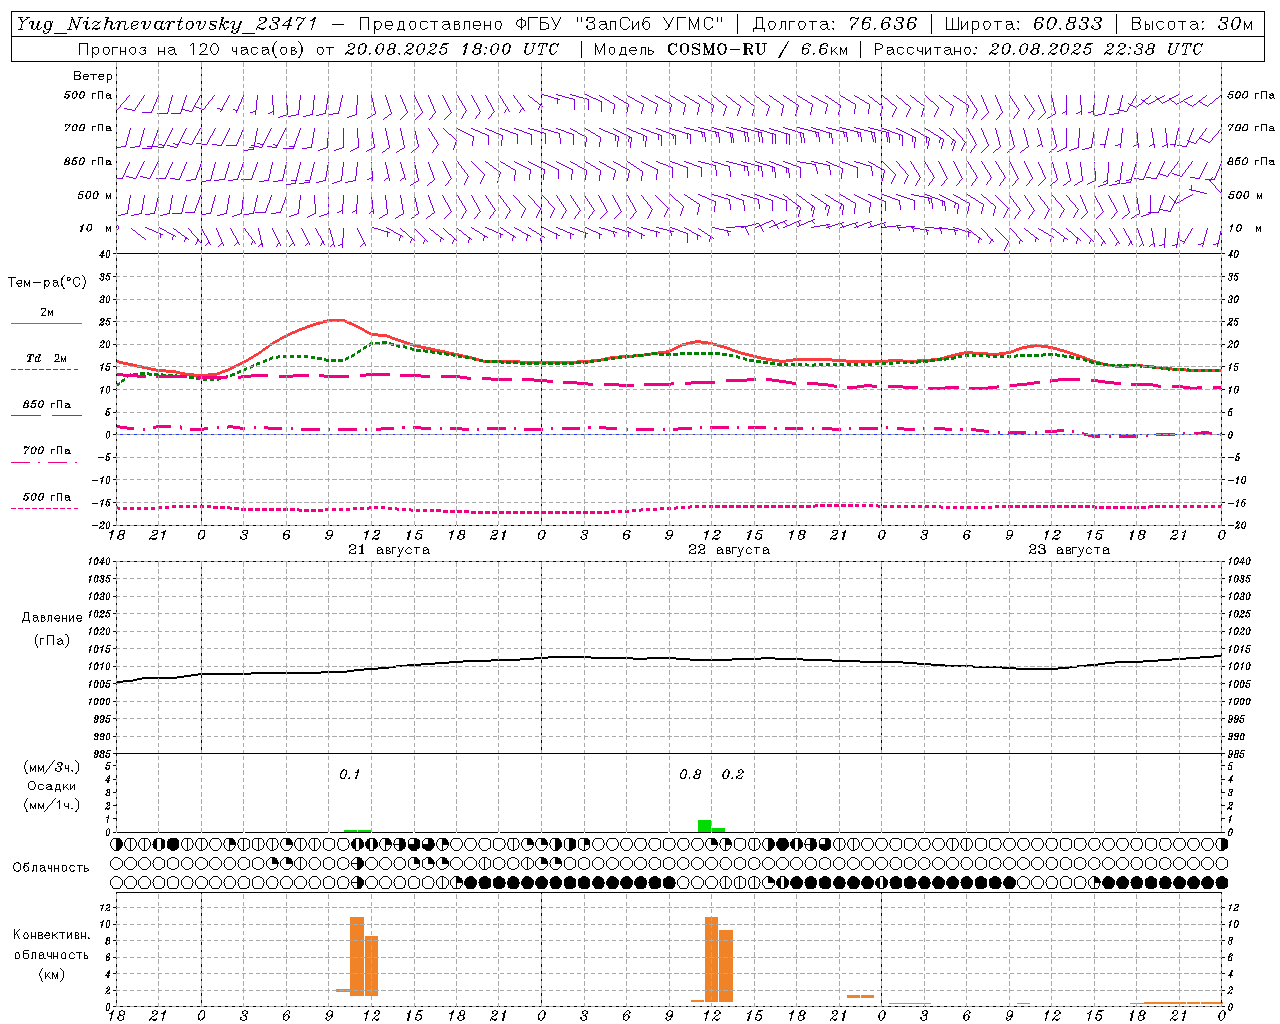The height and width of the screenshot is (1024, 1280).
Task: Click the 'Тем-ра(°C)' panel label
Action: pos(47,282)
